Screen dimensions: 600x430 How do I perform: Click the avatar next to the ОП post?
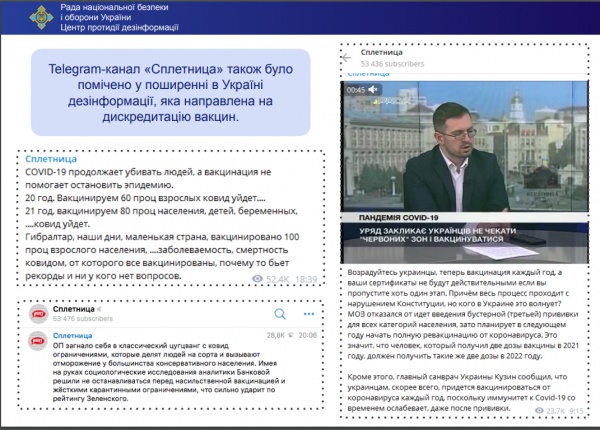coord(38,341)
